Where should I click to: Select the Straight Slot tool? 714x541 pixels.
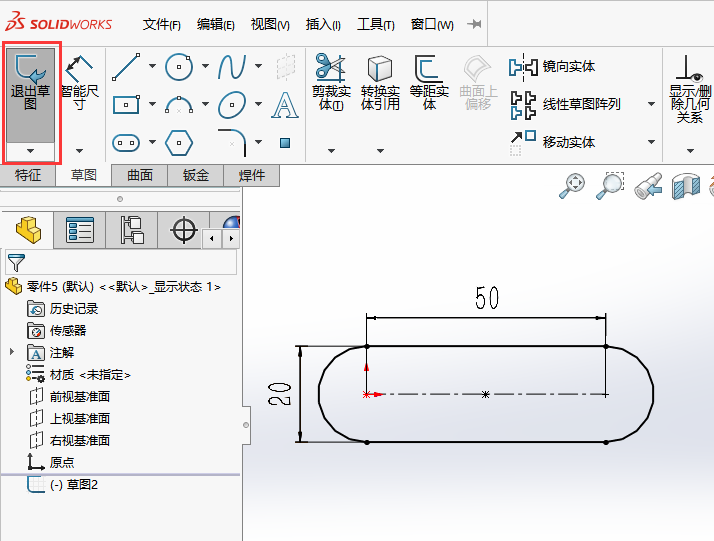pos(126,143)
